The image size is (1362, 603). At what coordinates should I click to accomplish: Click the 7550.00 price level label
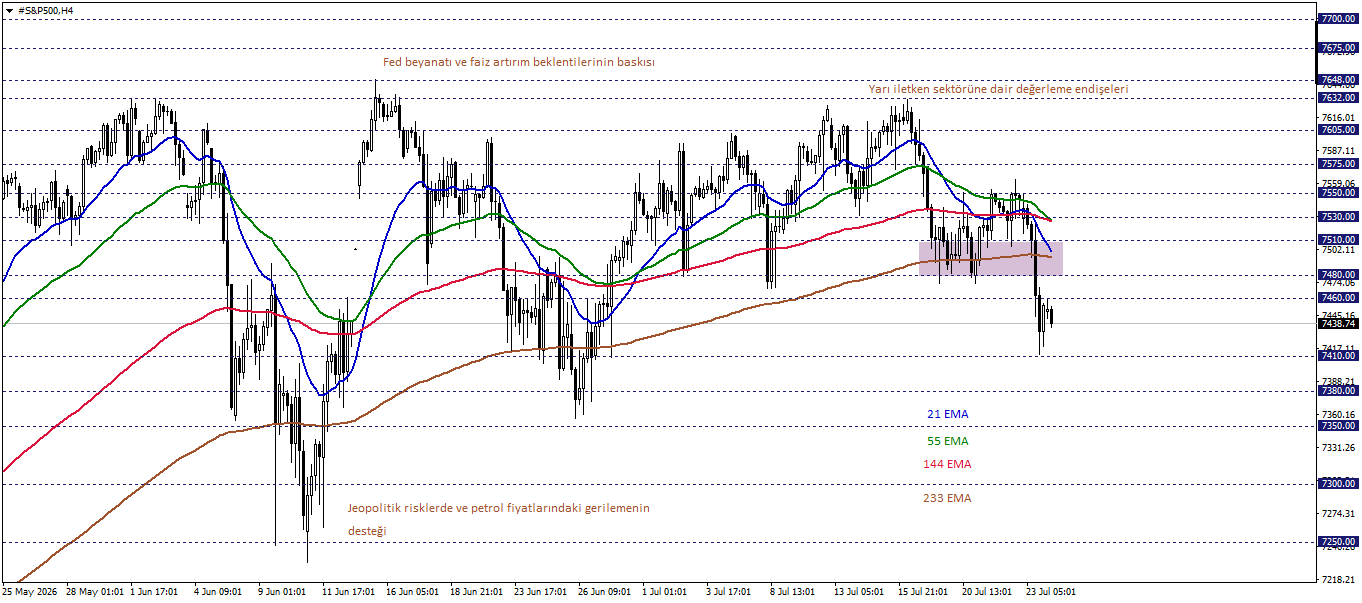pyautogui.click(x=1338, y=193)
